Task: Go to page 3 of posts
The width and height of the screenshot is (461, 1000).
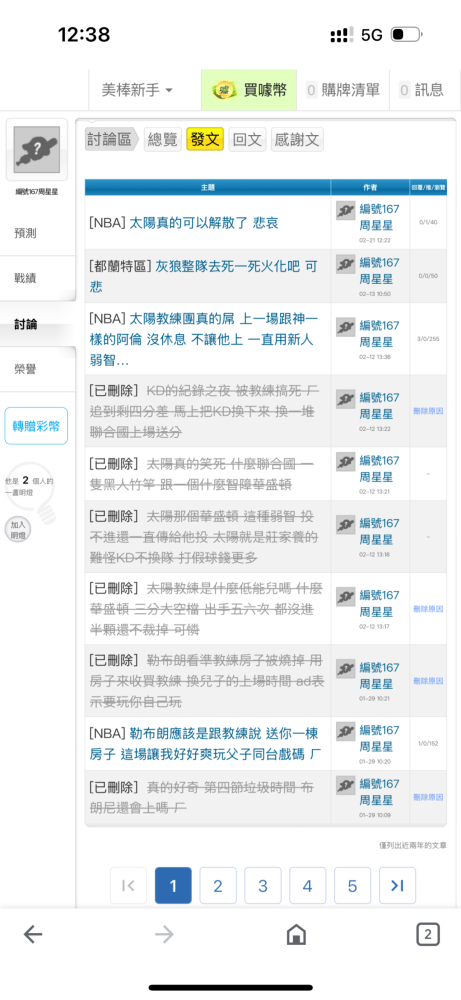Action: (263, 885)
